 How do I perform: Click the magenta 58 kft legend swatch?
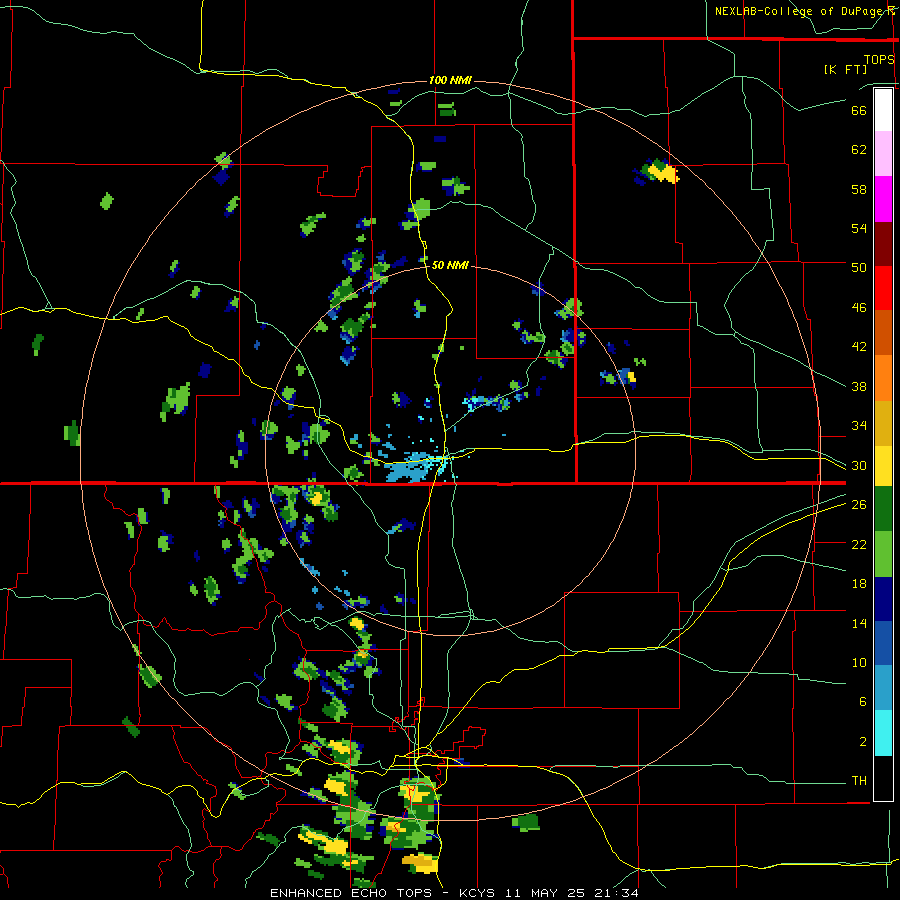883,199
